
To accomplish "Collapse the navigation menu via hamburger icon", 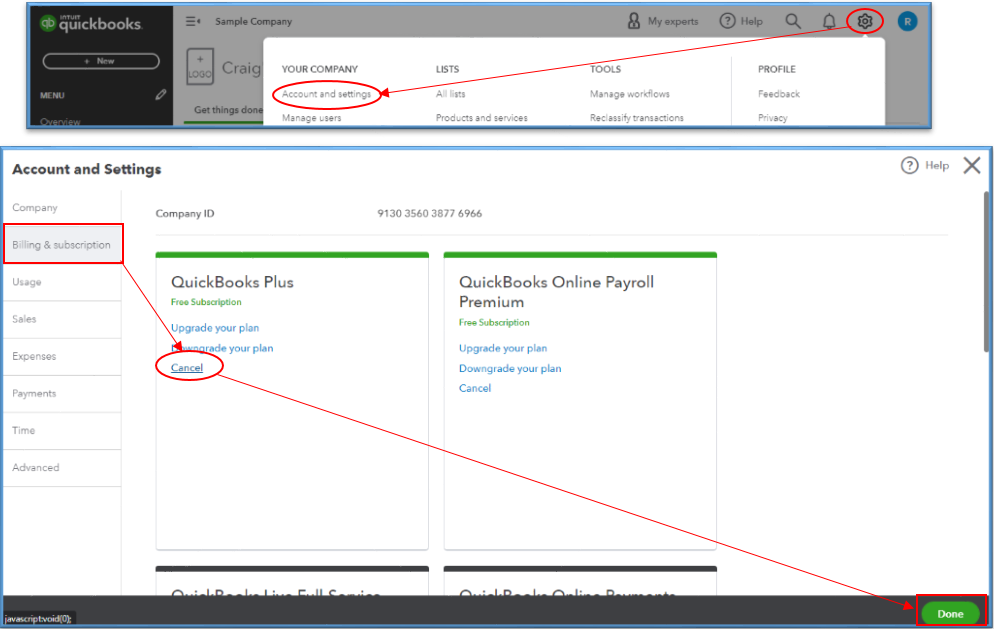I will click(193, 22).
